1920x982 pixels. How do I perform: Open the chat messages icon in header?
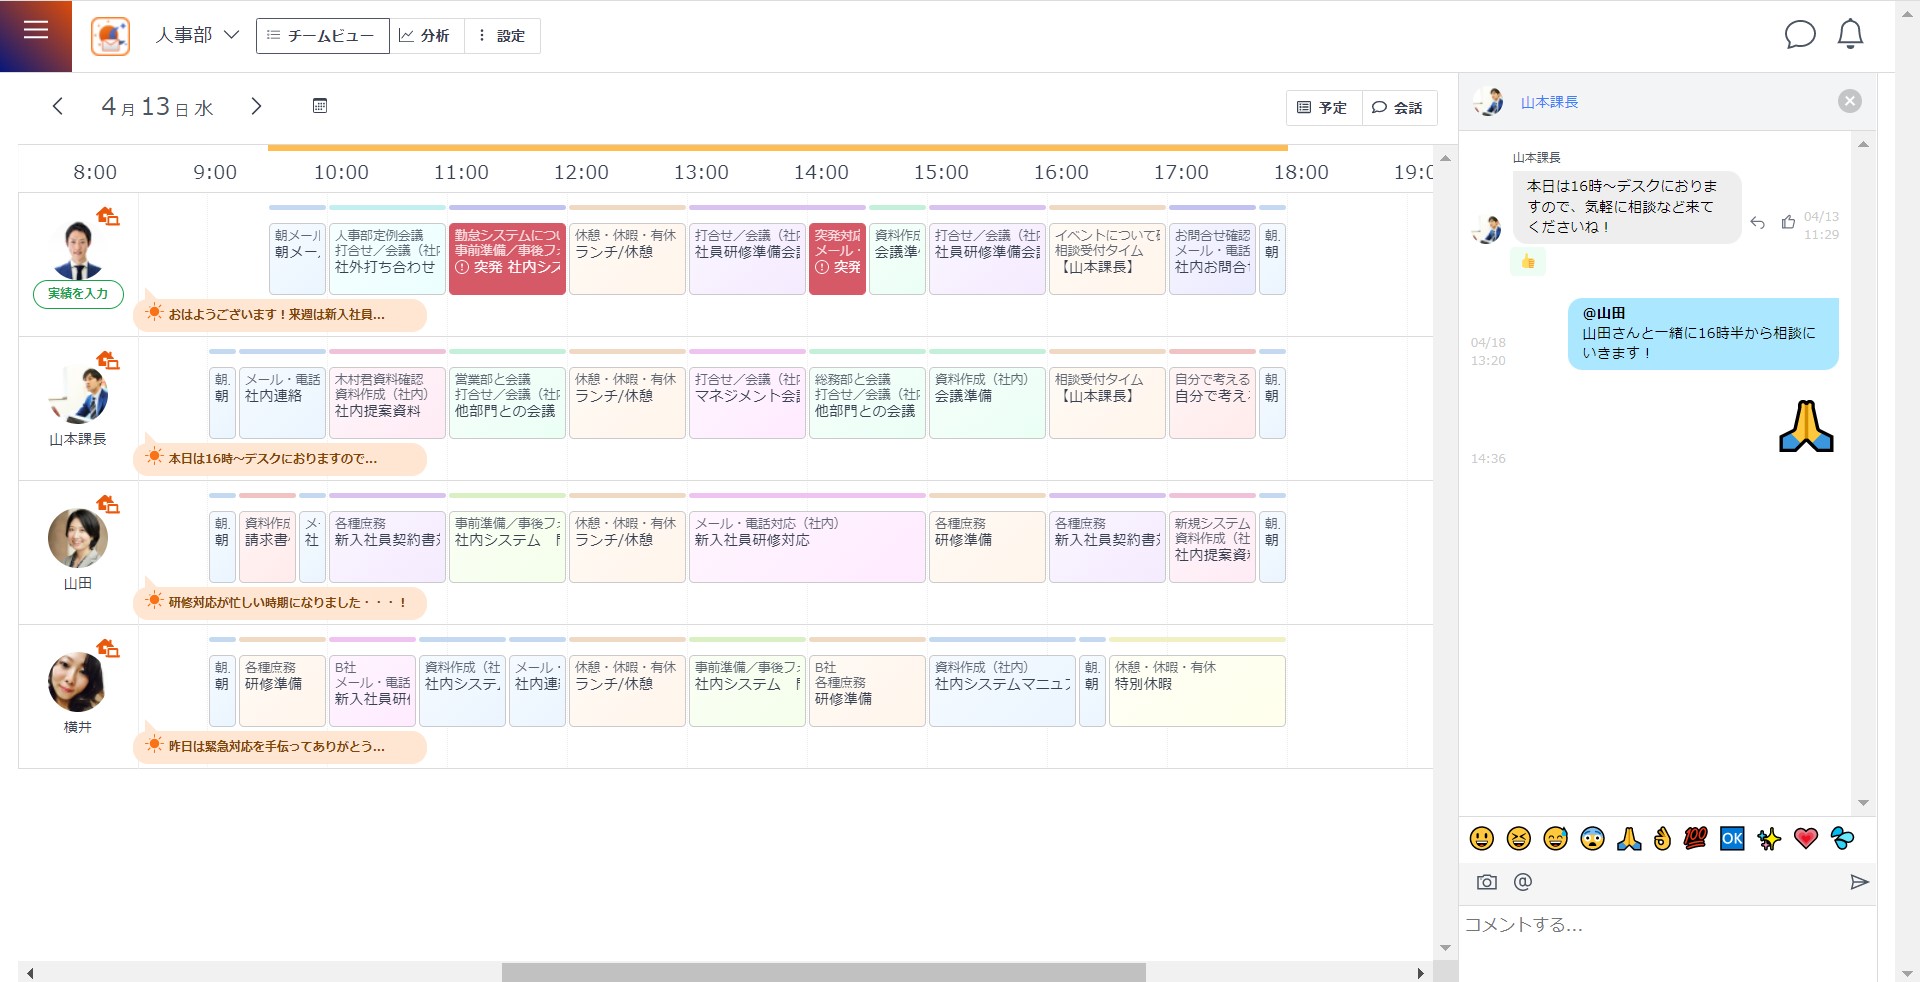tap(1800, 35)
